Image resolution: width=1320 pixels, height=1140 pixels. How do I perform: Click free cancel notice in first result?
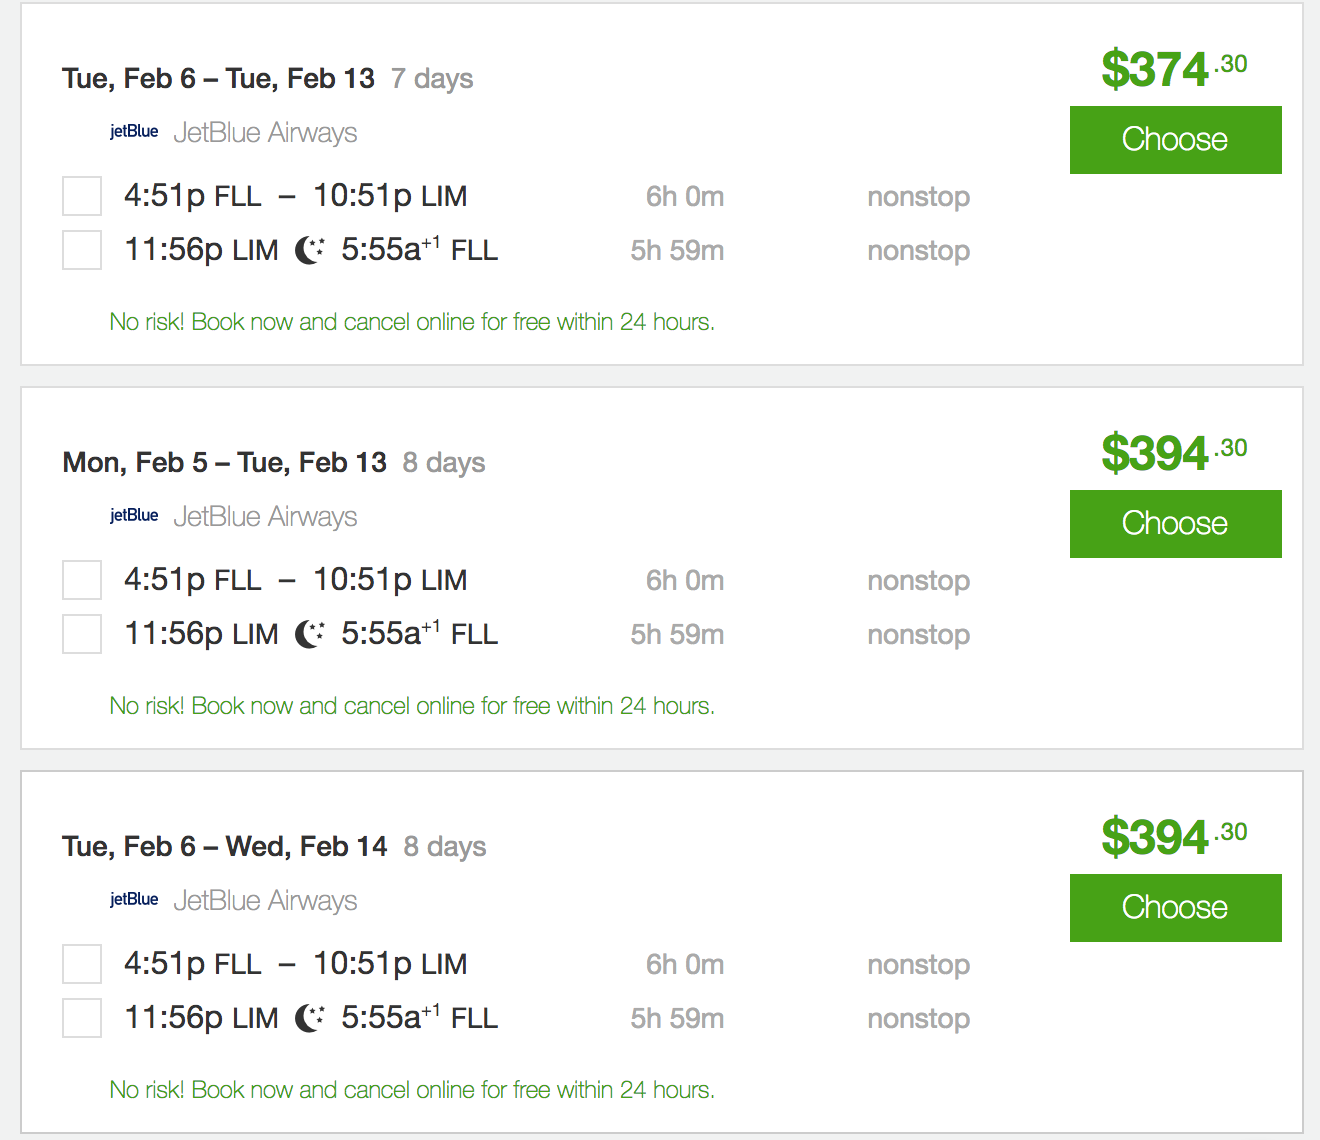point(412,322)
